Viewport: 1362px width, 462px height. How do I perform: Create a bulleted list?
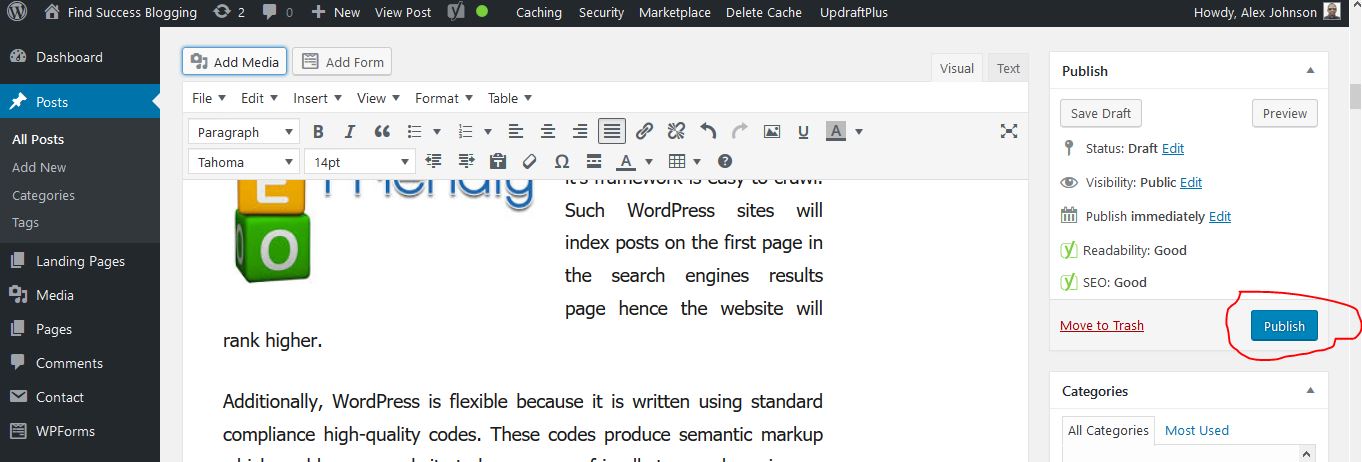tap(414, 131)
